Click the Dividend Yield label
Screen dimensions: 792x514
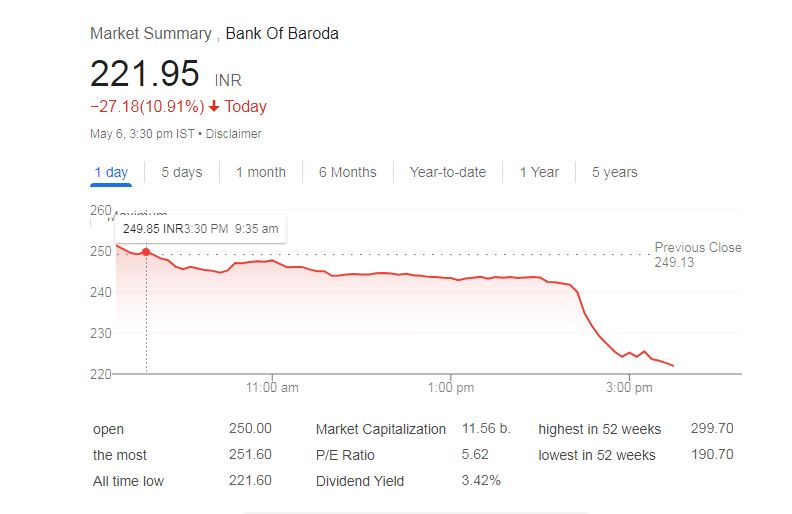360,481
